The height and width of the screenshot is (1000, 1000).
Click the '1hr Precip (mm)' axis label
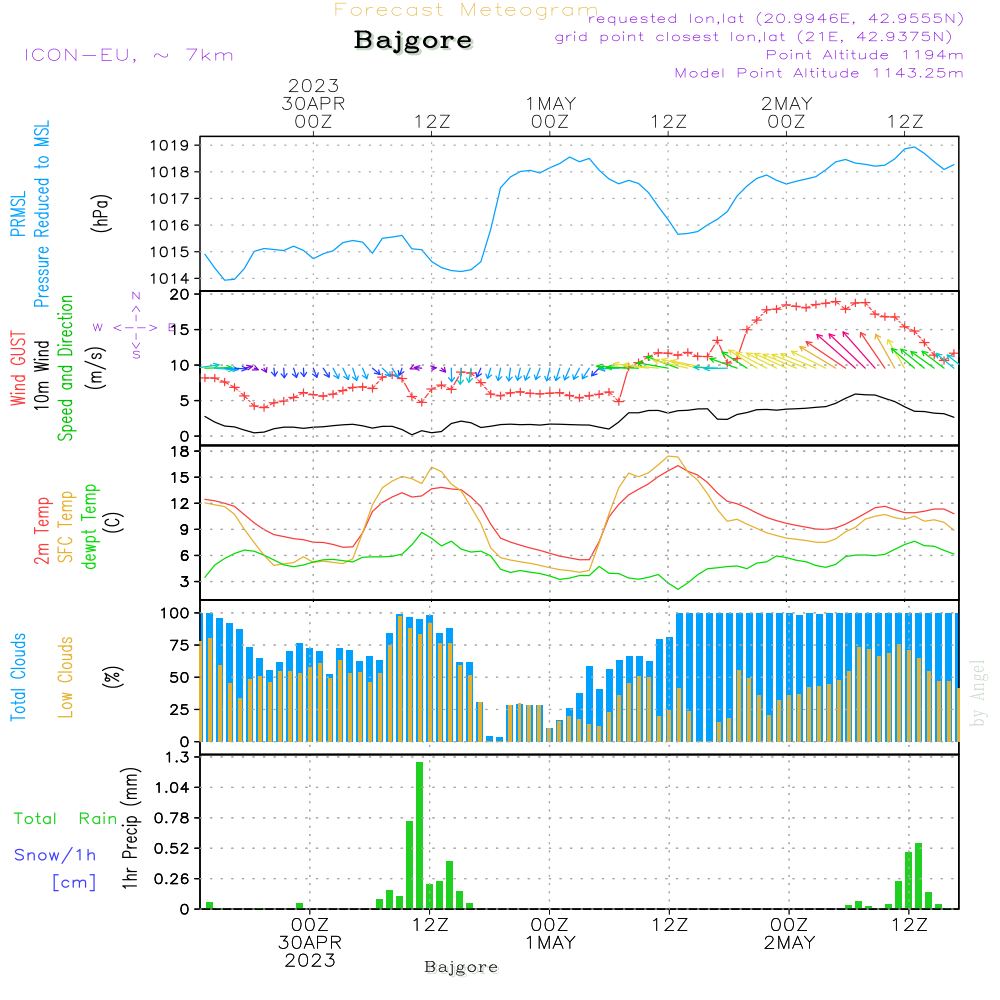[130, 828]
